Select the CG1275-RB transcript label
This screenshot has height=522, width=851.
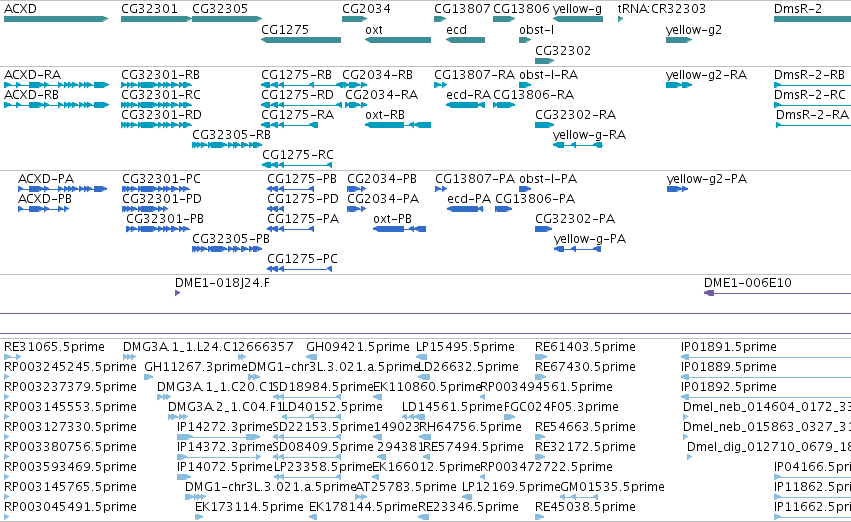[x=296, y=75]
